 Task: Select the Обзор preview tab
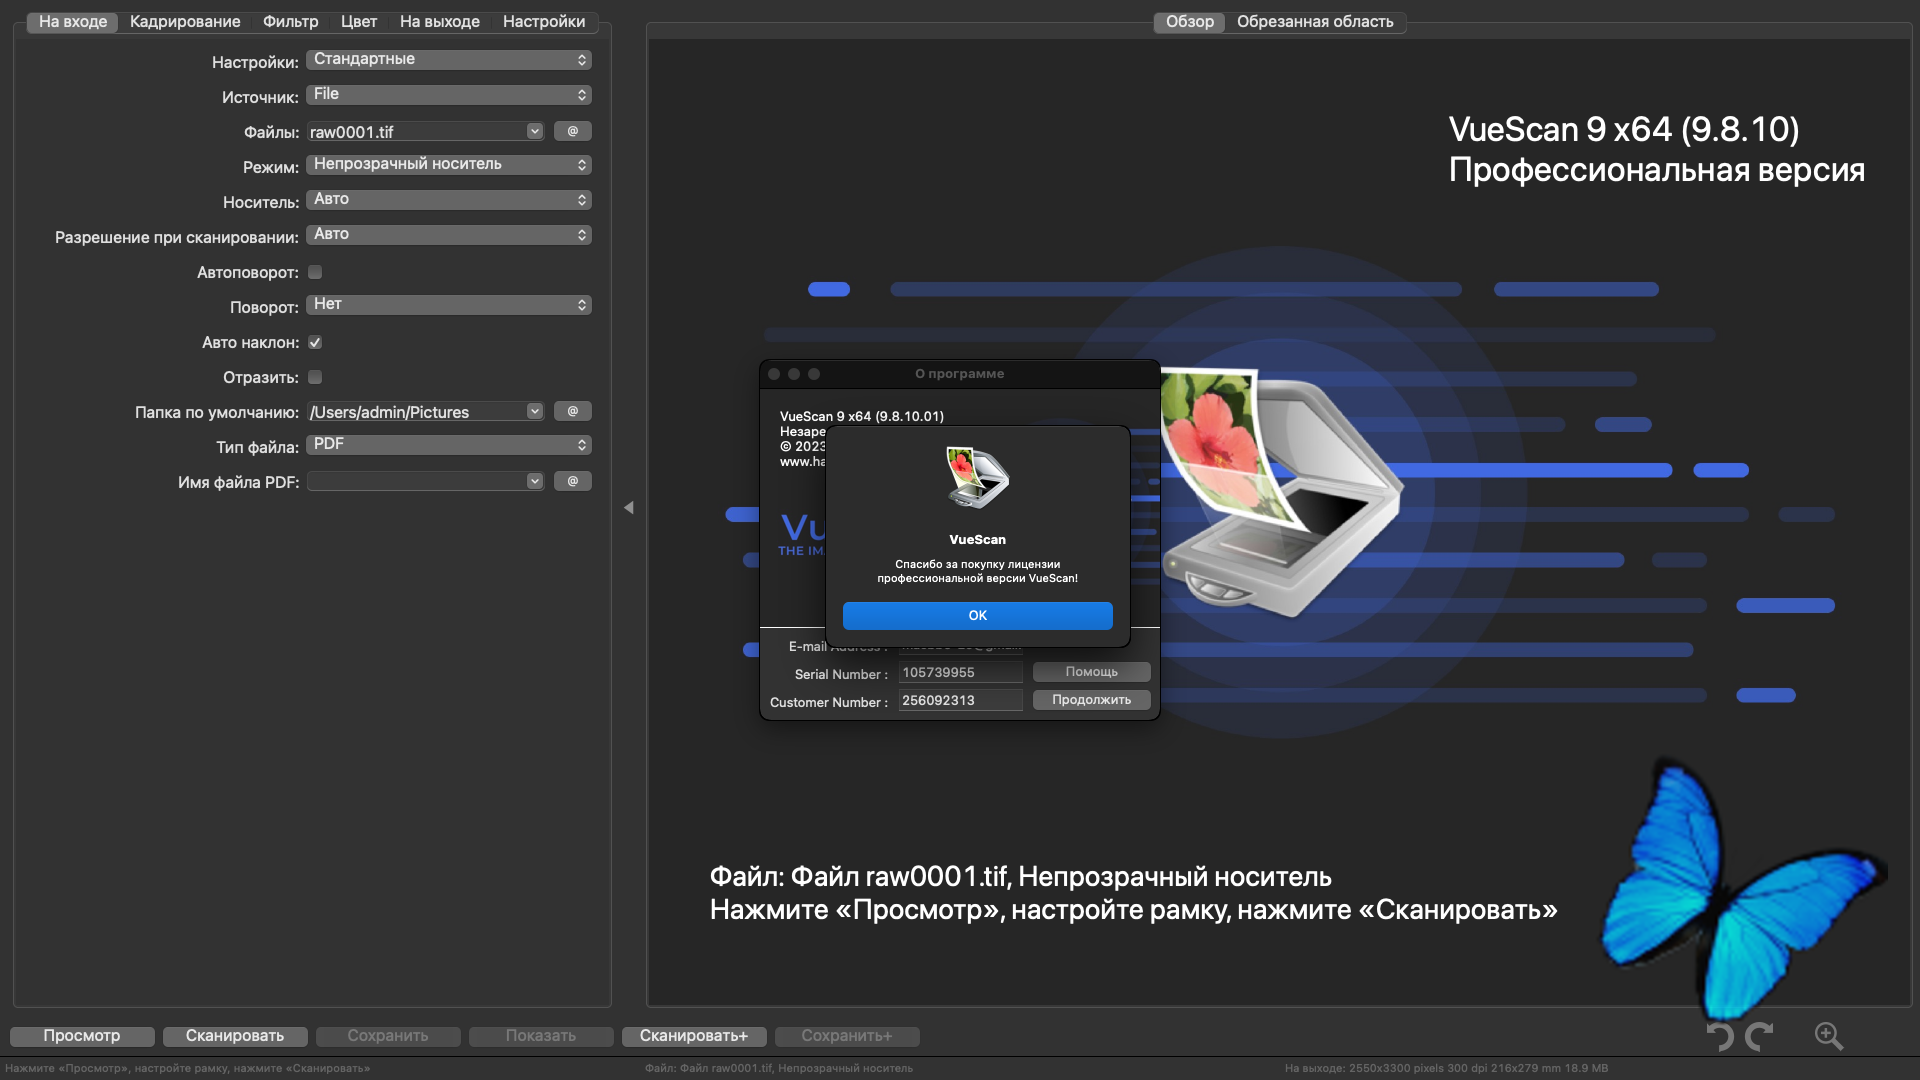tap(1190, 22)
